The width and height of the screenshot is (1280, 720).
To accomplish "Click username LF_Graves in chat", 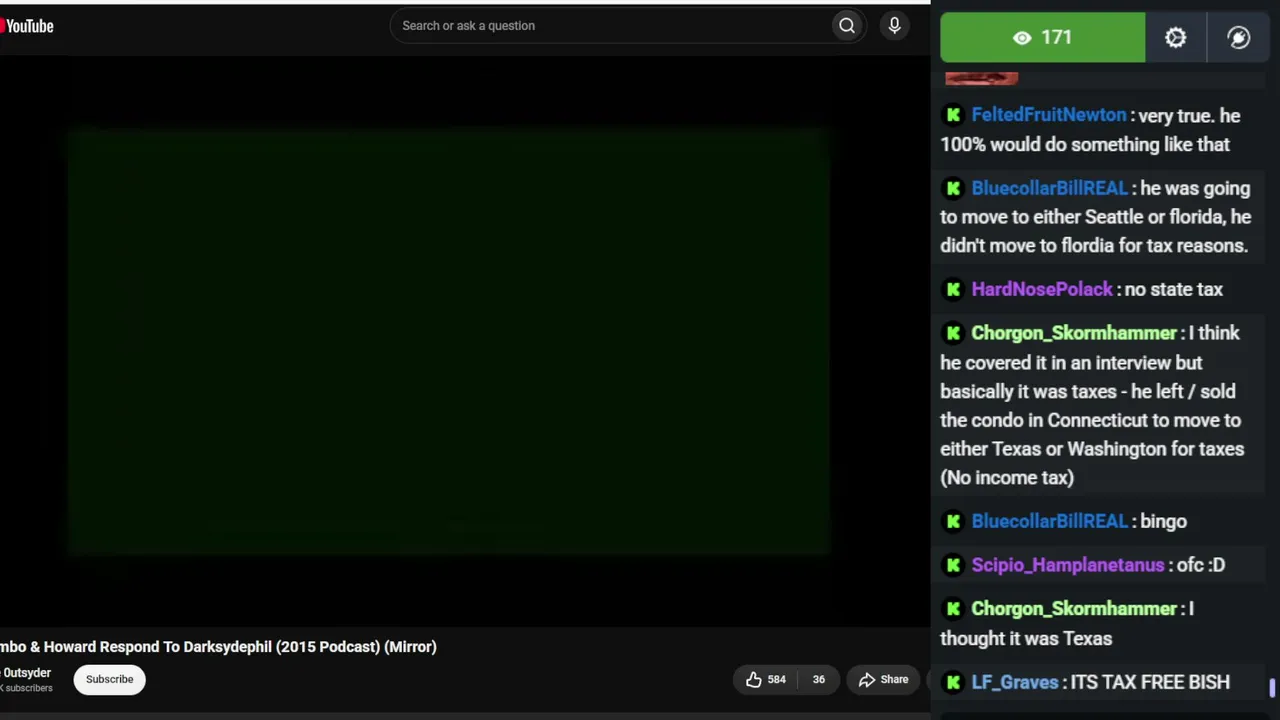I will coord(1015,682).
